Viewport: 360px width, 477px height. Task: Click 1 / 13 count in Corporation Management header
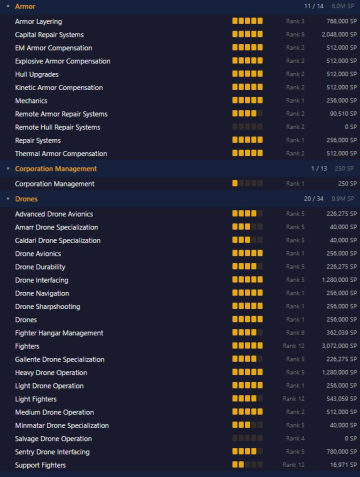pyautogui.click(x=319, y=169)
